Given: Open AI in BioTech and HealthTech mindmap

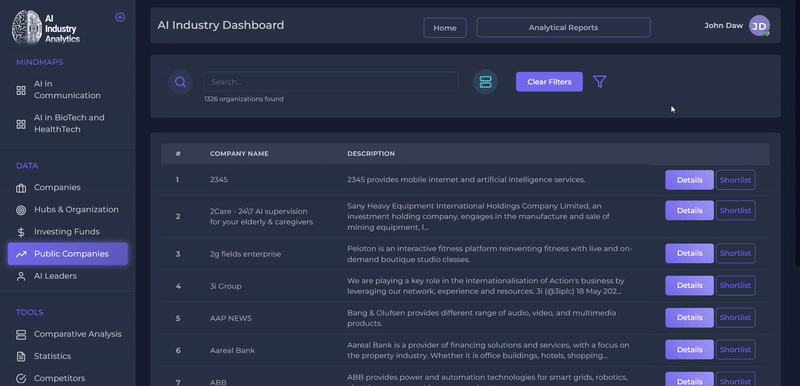Looking at the screenshot, I should (68, 123).
